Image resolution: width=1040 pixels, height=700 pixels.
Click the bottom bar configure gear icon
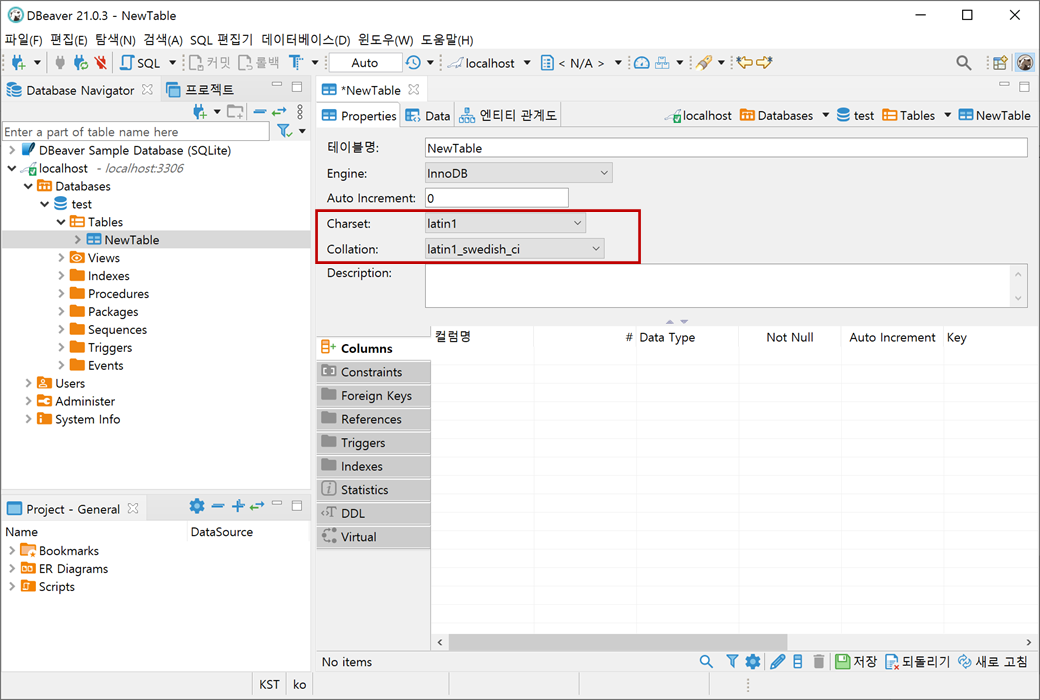click(x=753, y=662)
